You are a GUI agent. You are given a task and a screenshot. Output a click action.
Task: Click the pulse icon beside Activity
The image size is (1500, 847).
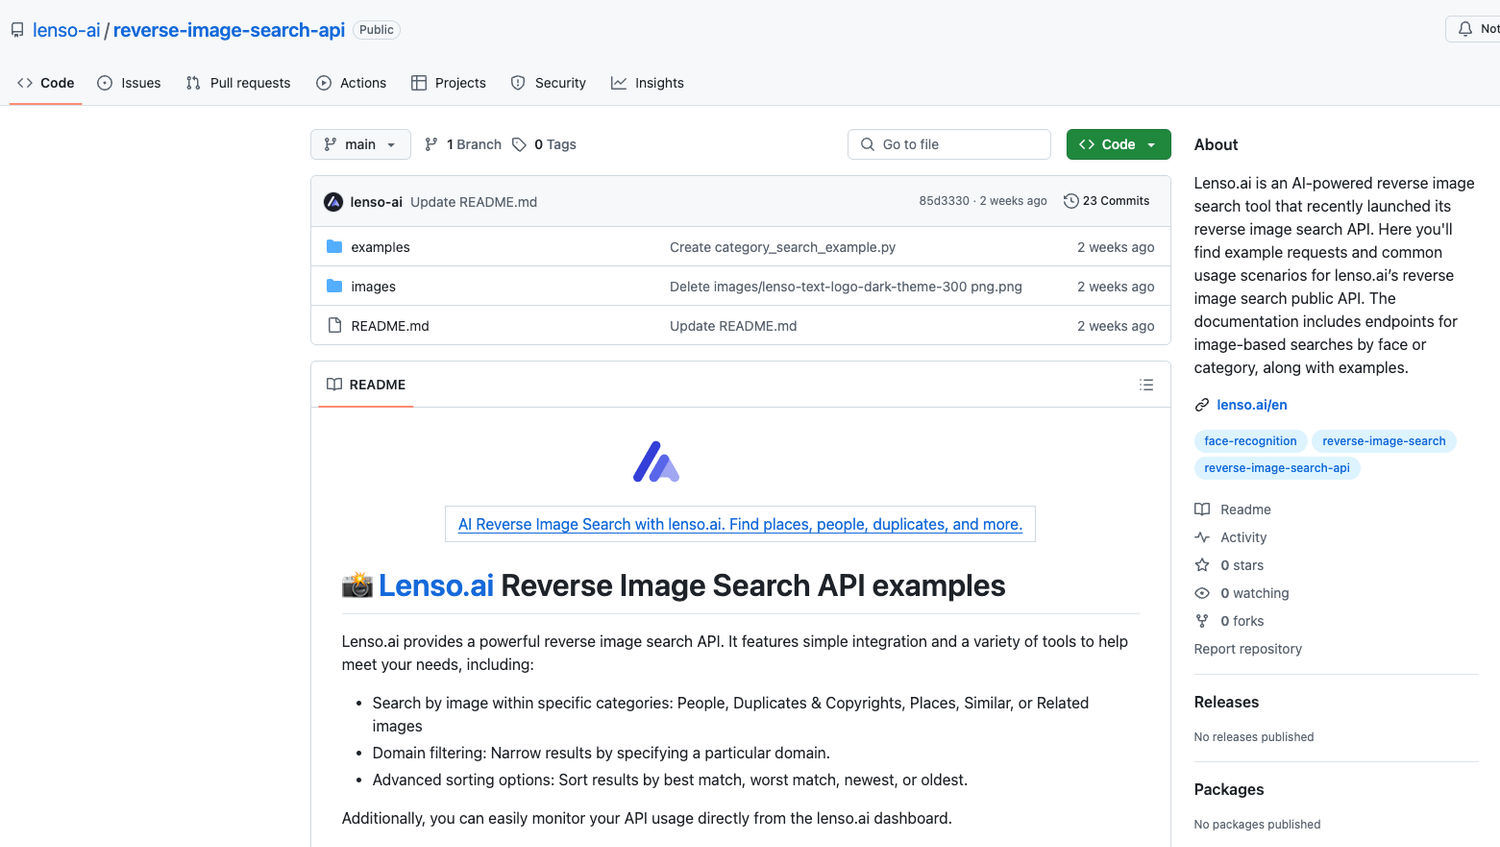[x=1202, y=537]
